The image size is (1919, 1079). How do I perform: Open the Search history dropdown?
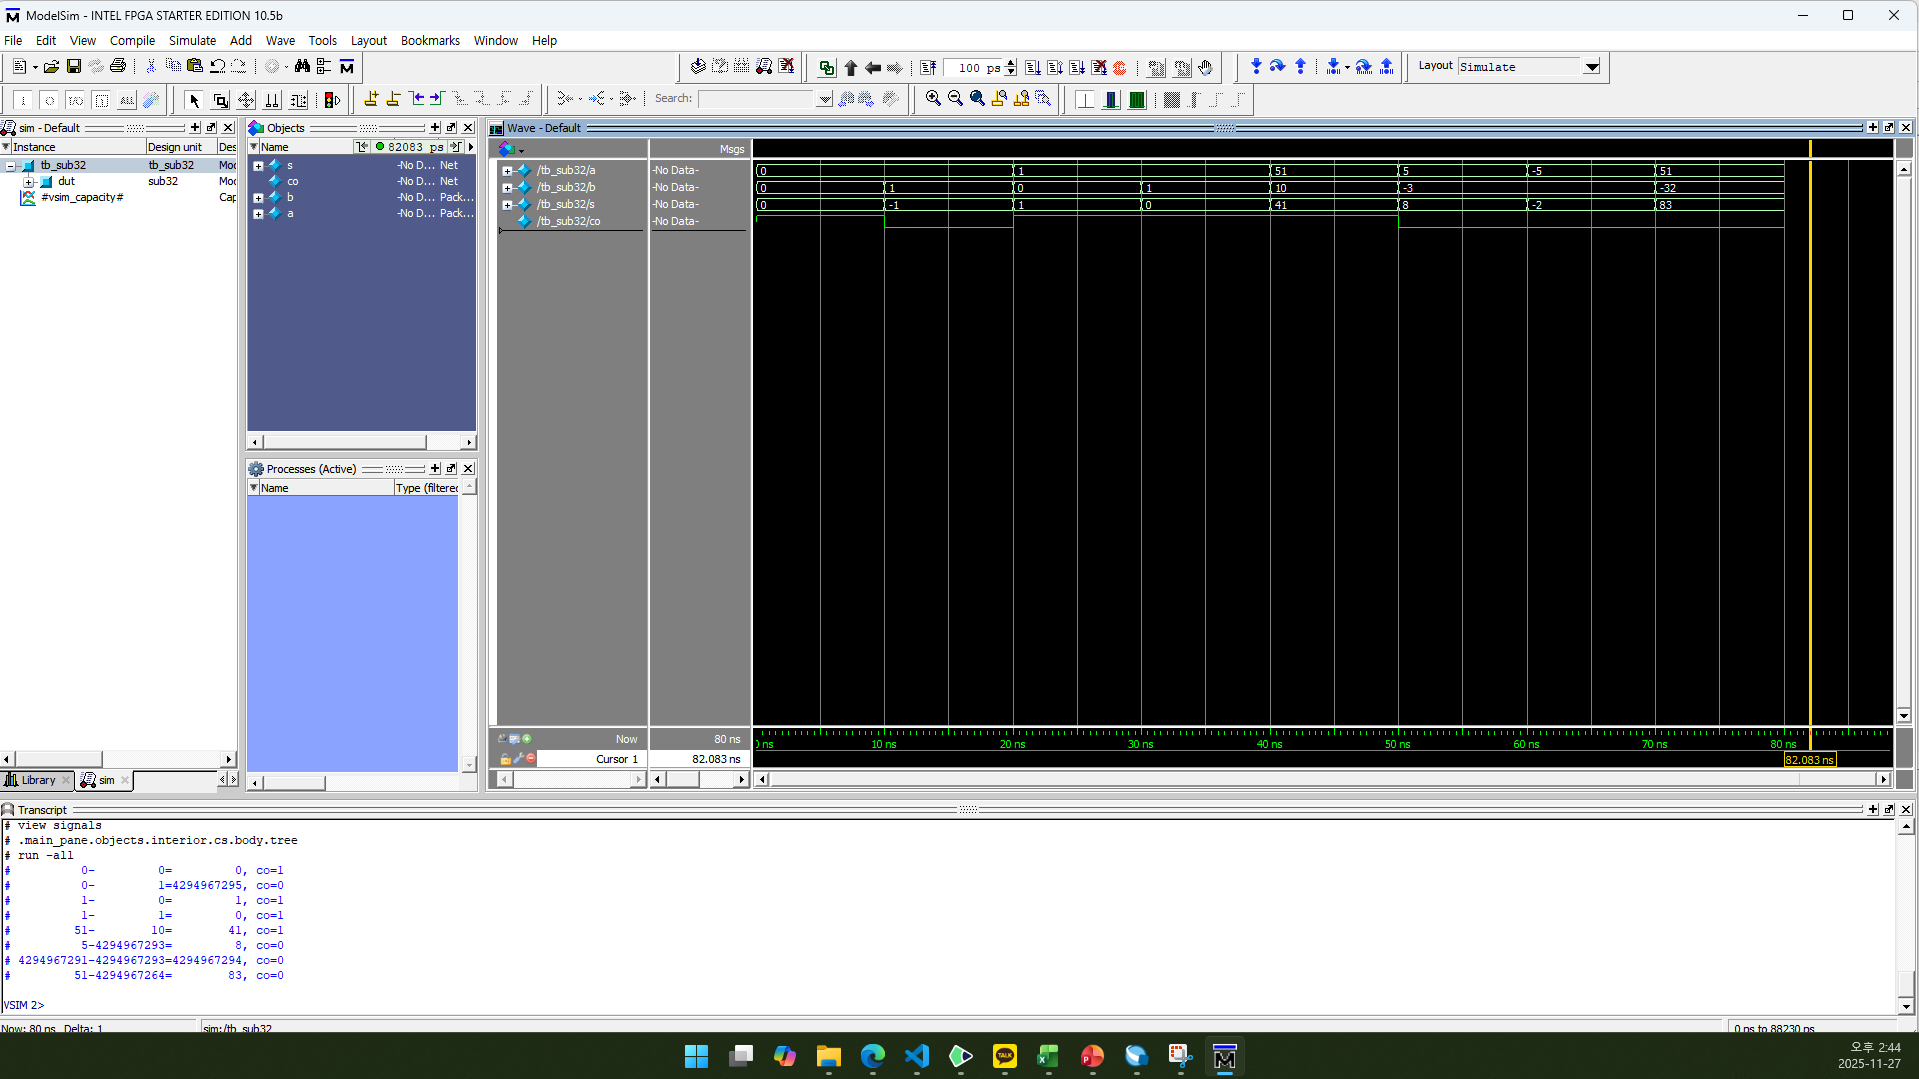pos(823,98)
